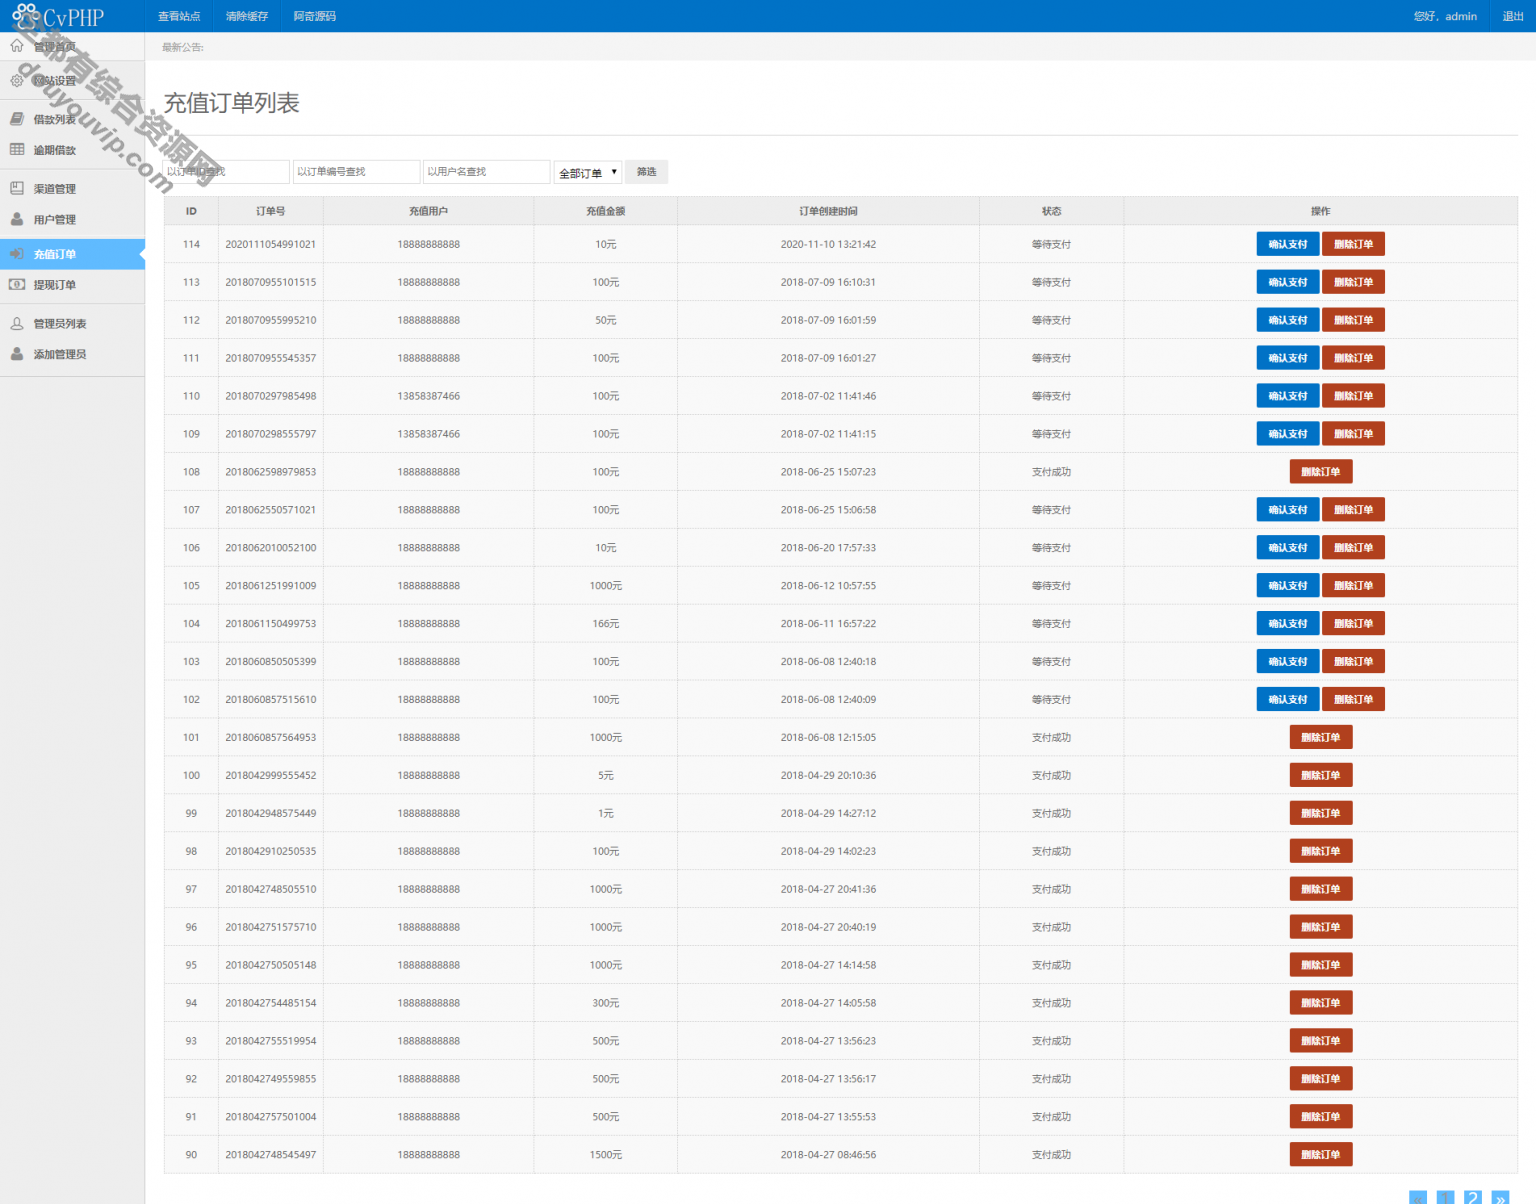Click the 166元 amount cell
The width and height of the screenshot is (1536, 1204).
[x=605, y=624]
